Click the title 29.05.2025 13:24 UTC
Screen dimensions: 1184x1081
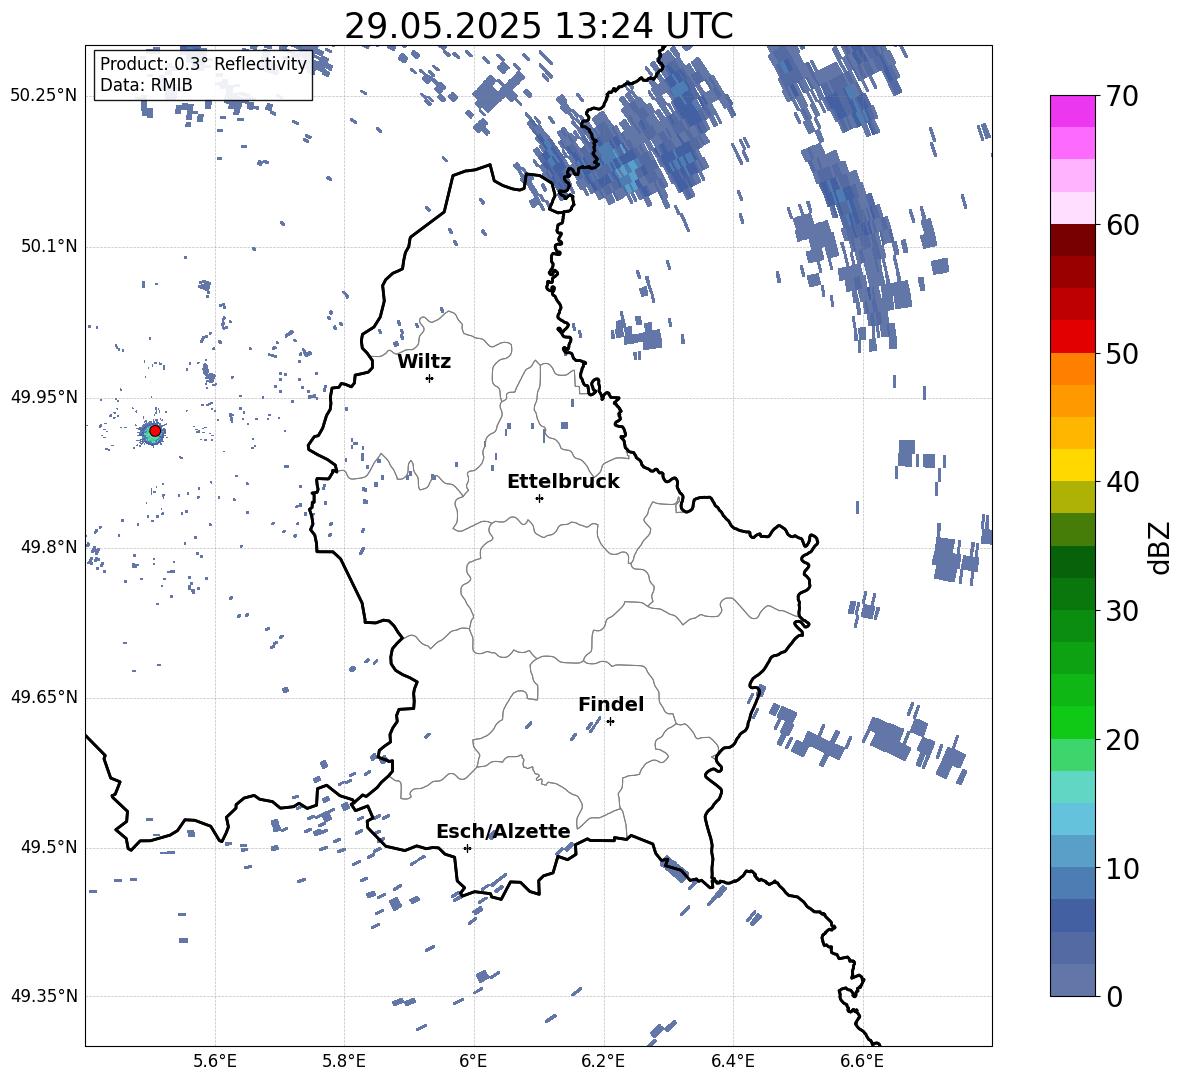538,26
